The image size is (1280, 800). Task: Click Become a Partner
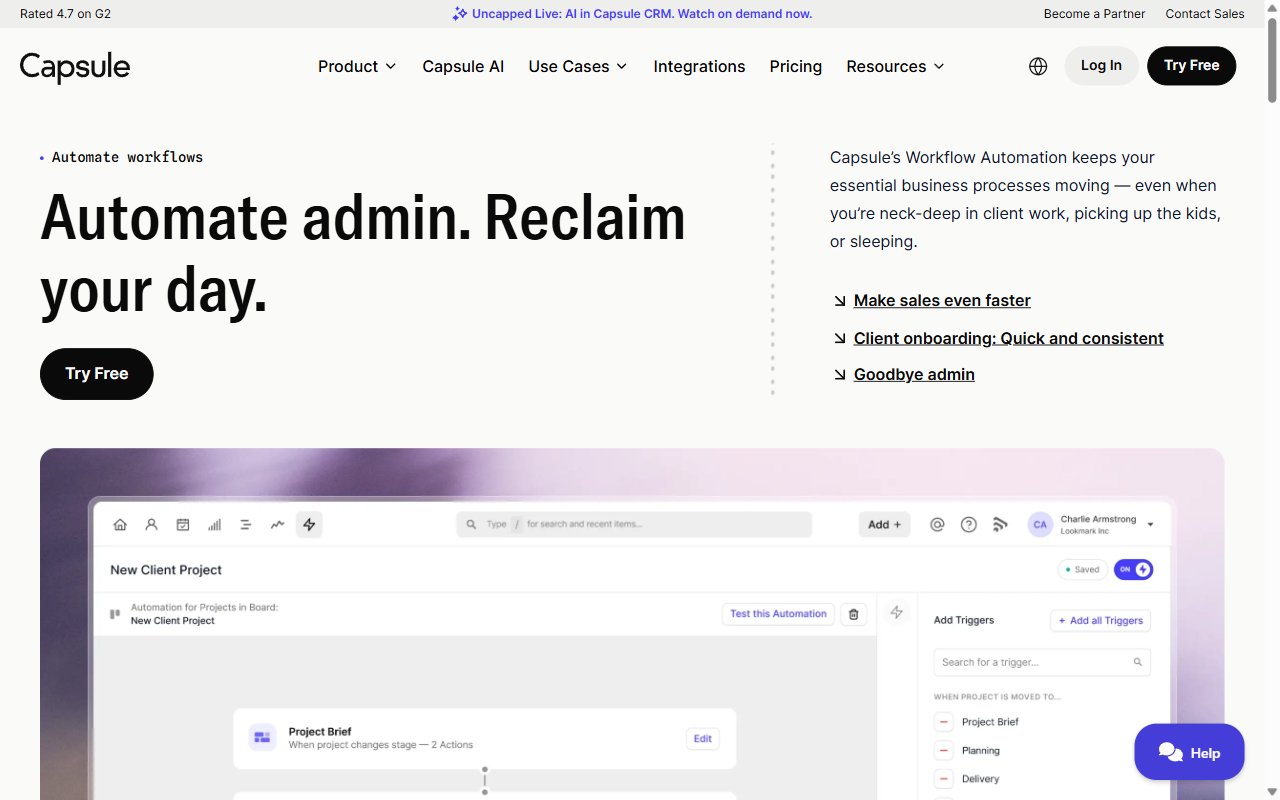pyautogui.click(x=1095, y=14)
